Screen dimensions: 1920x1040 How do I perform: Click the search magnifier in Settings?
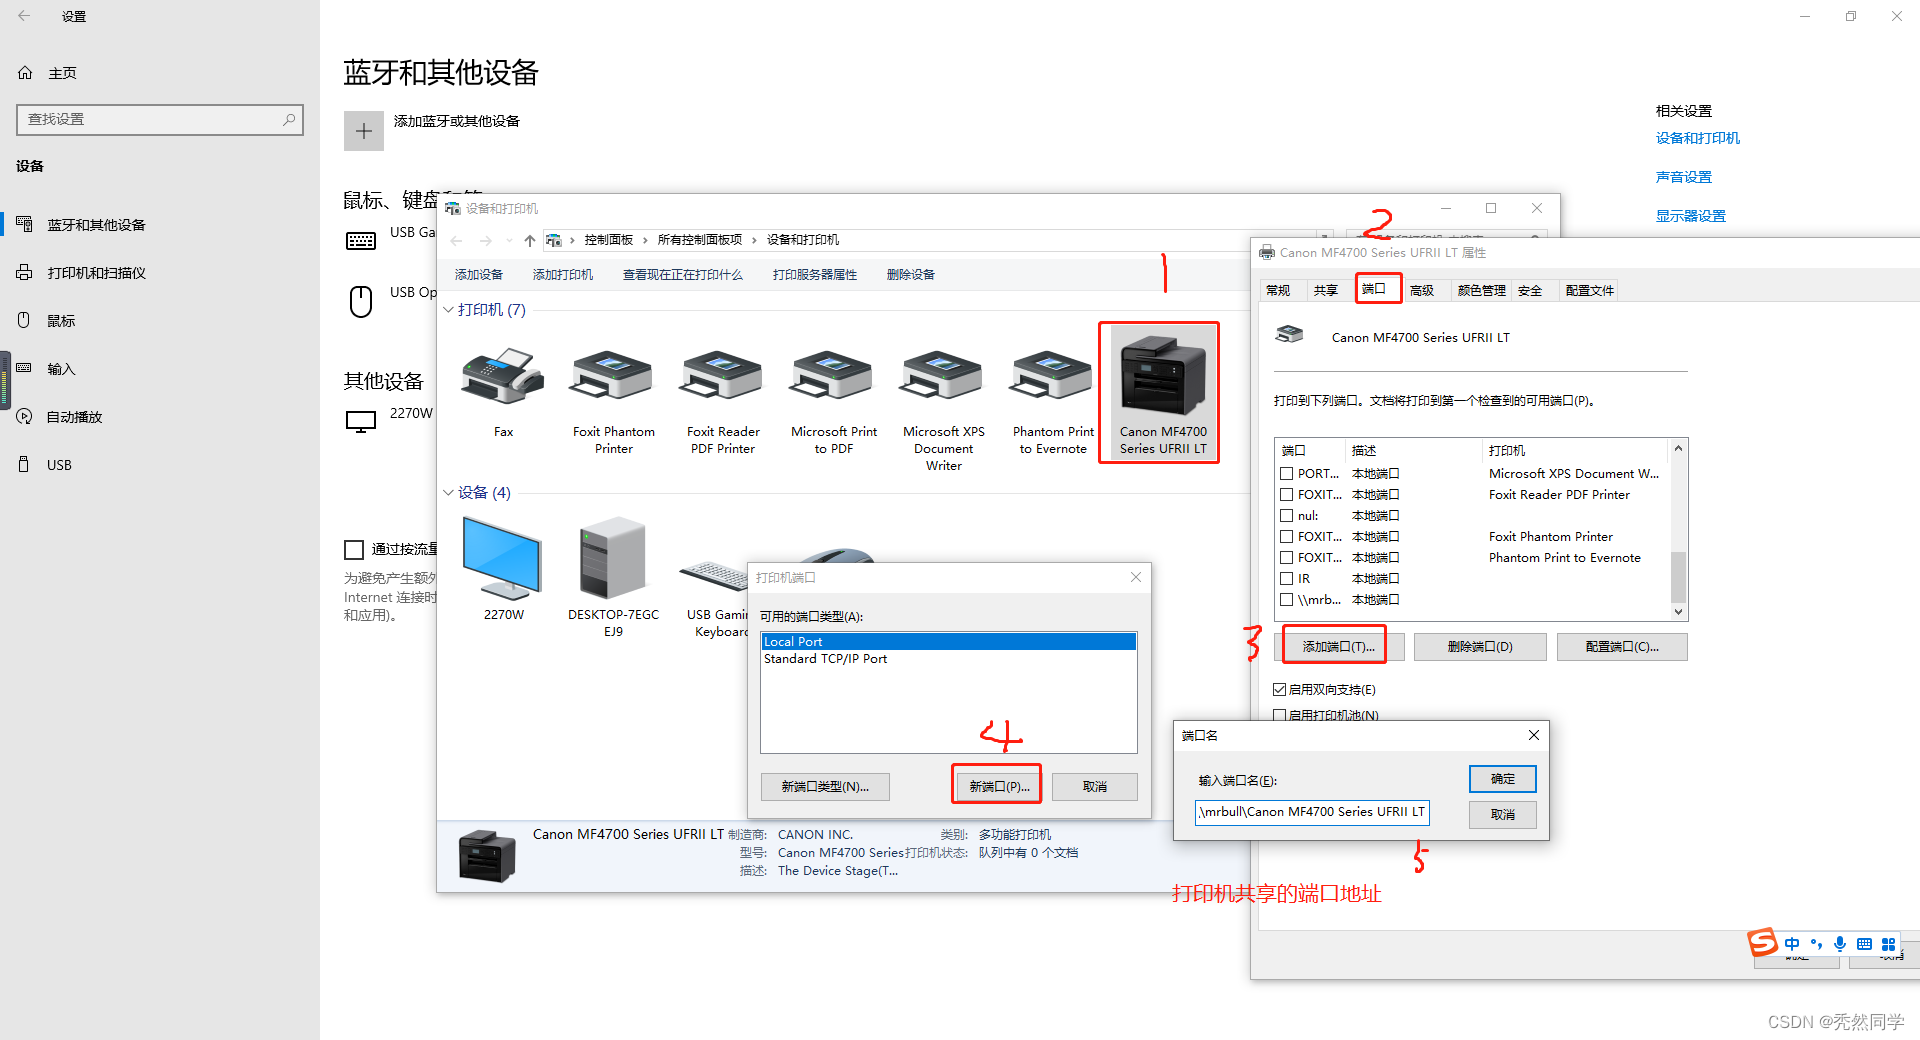[x=289, y=119]
